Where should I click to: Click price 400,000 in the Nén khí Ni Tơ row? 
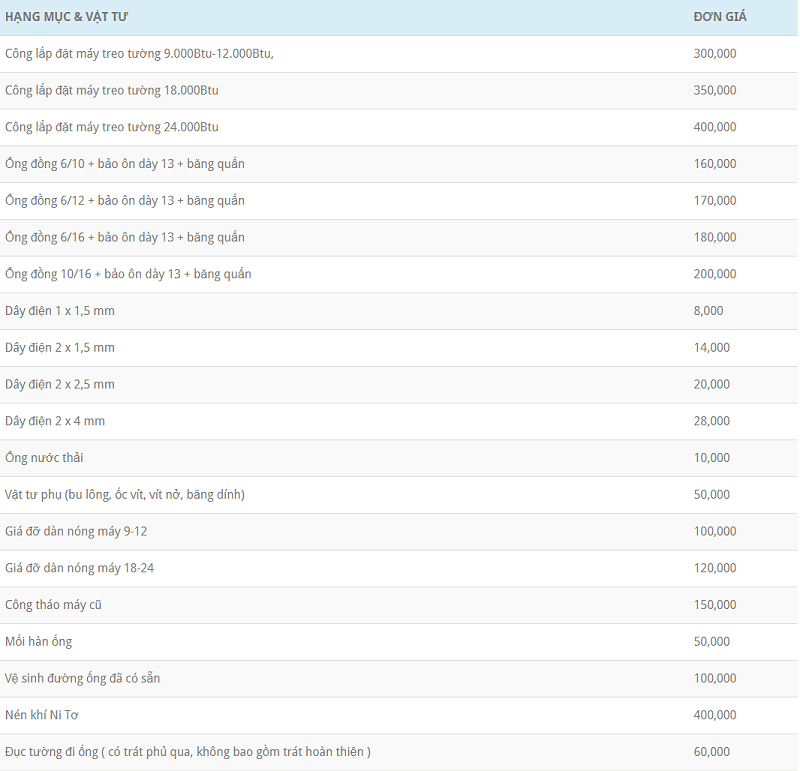(x=715, y=715)
